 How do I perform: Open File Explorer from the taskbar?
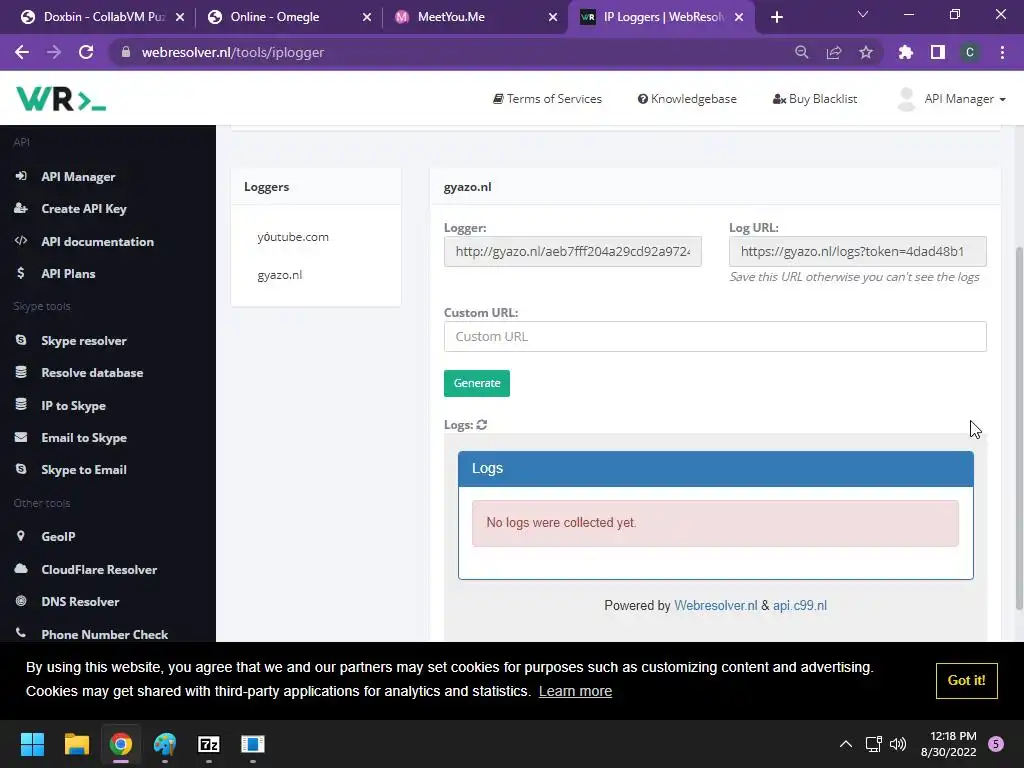(x=76, y=744)
